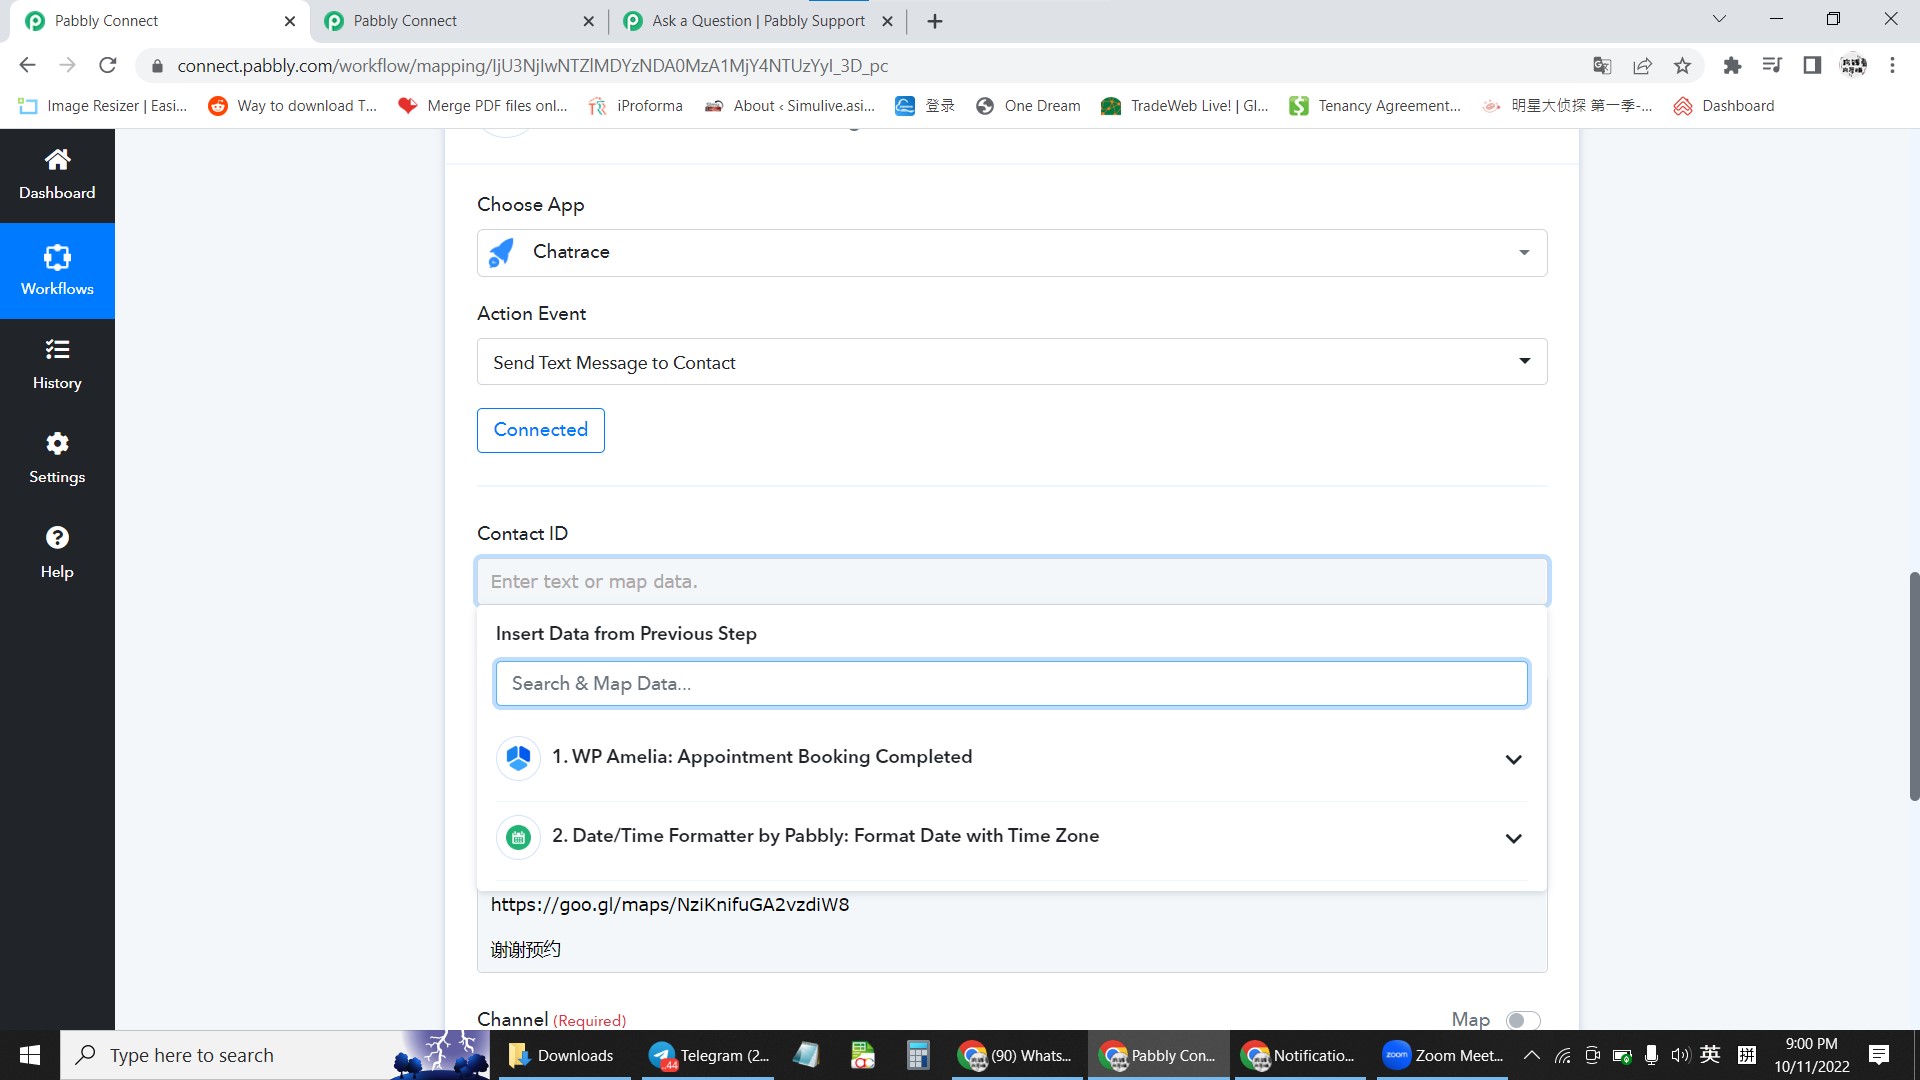This screenshot has width=1920, height=1080.
Task: Open the Way to download bookmark
Action: click(x=293, y=106)
